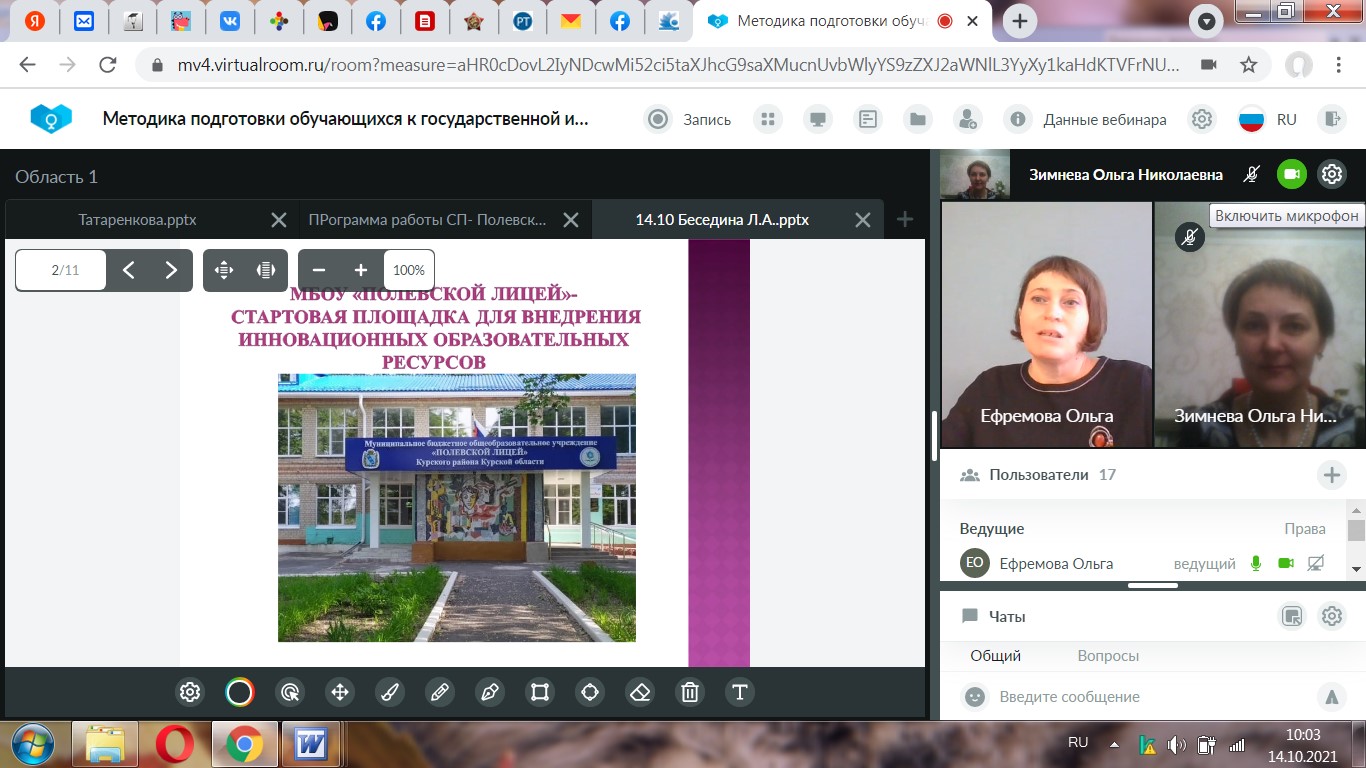Send chat message arrow button
Image resolution: width=1366 pixels, height=768 pixels.
[1331, 697]
